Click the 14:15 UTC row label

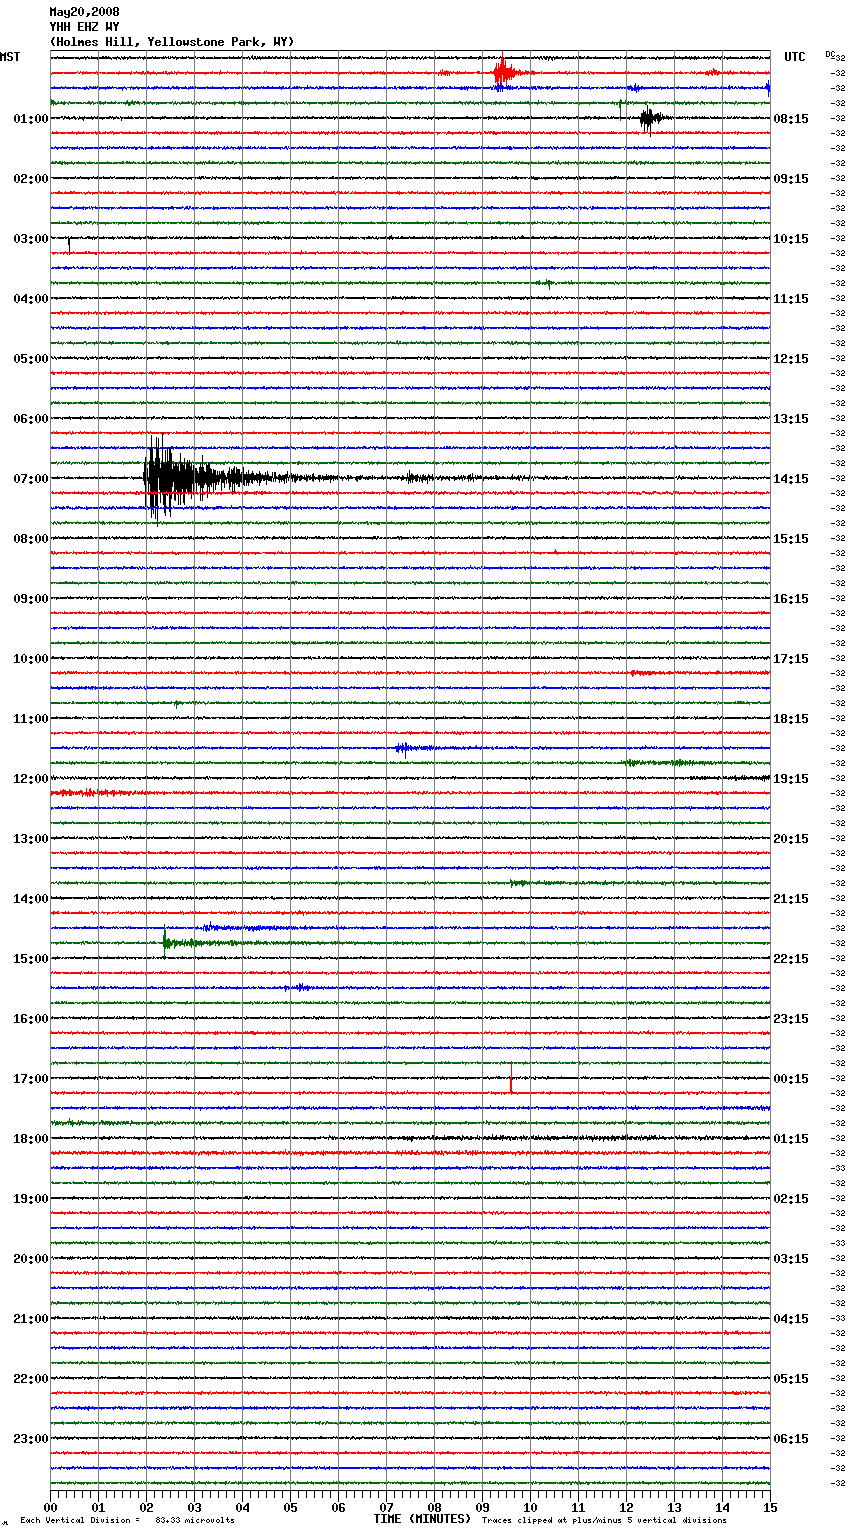pos(791,479)
